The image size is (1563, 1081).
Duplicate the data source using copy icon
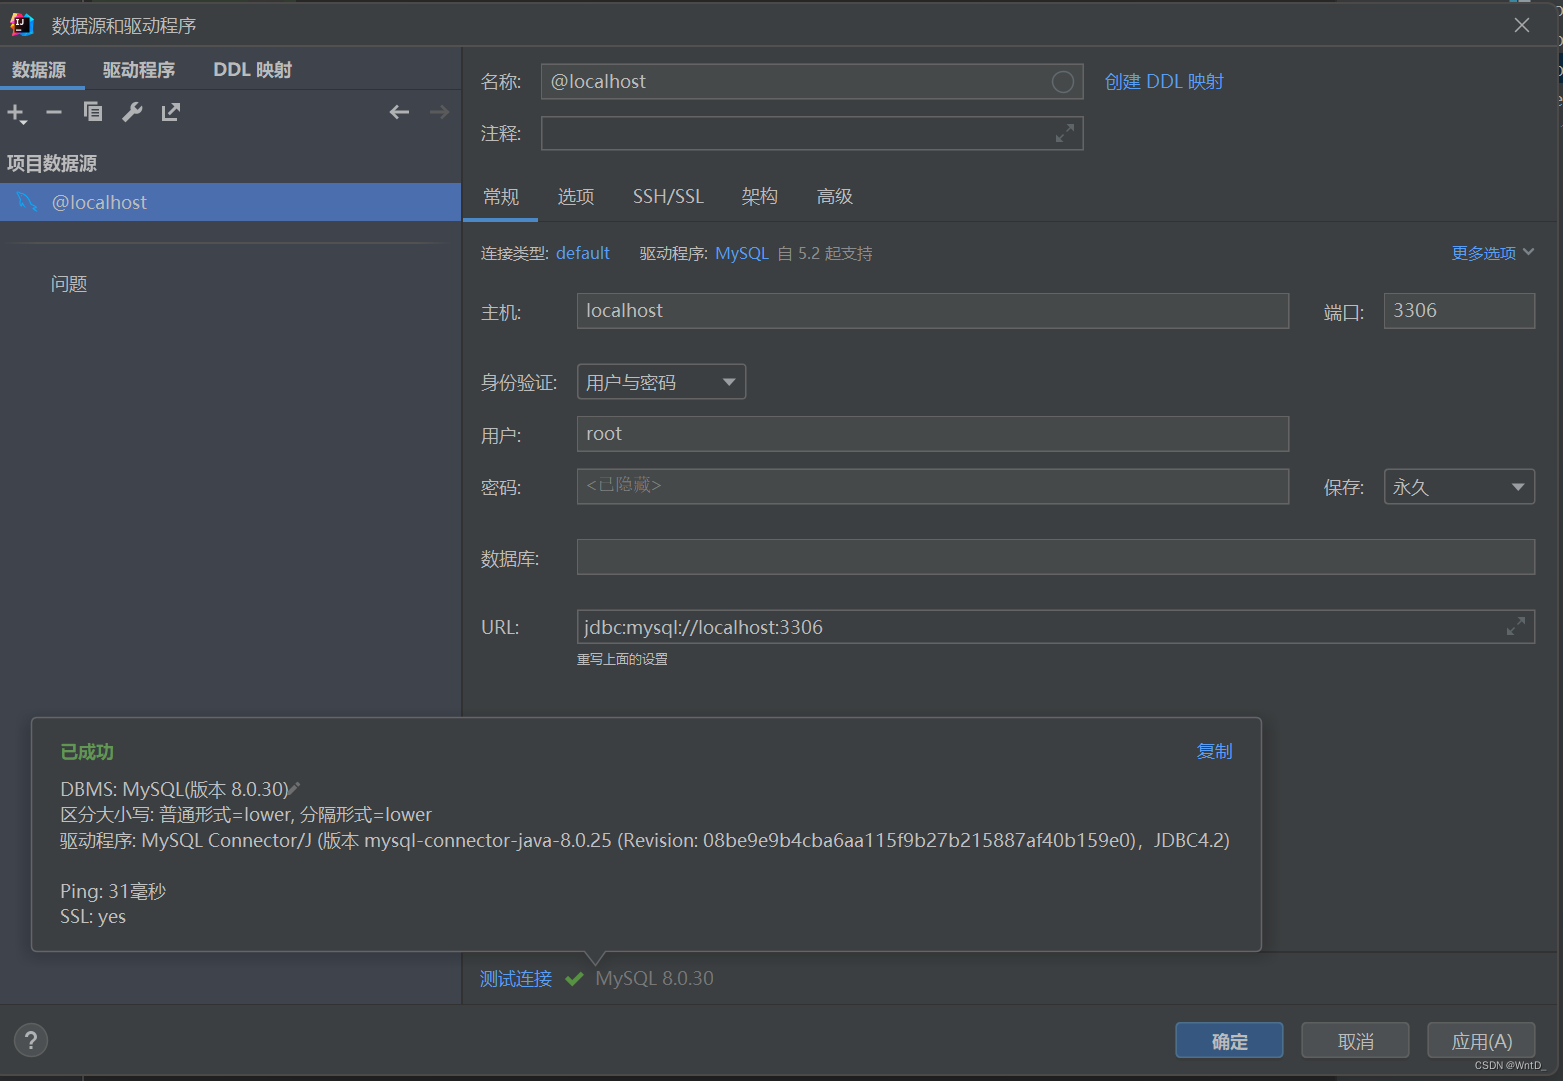click(93, 112)
